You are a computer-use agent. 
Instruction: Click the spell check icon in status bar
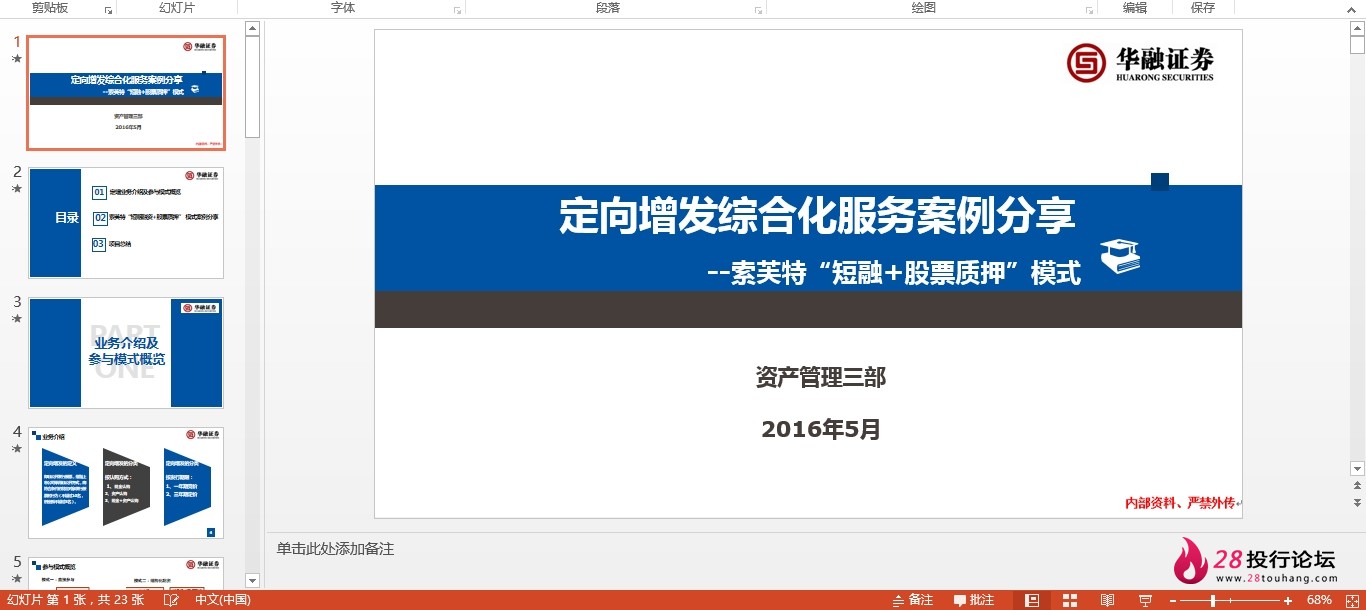point(171,600)
